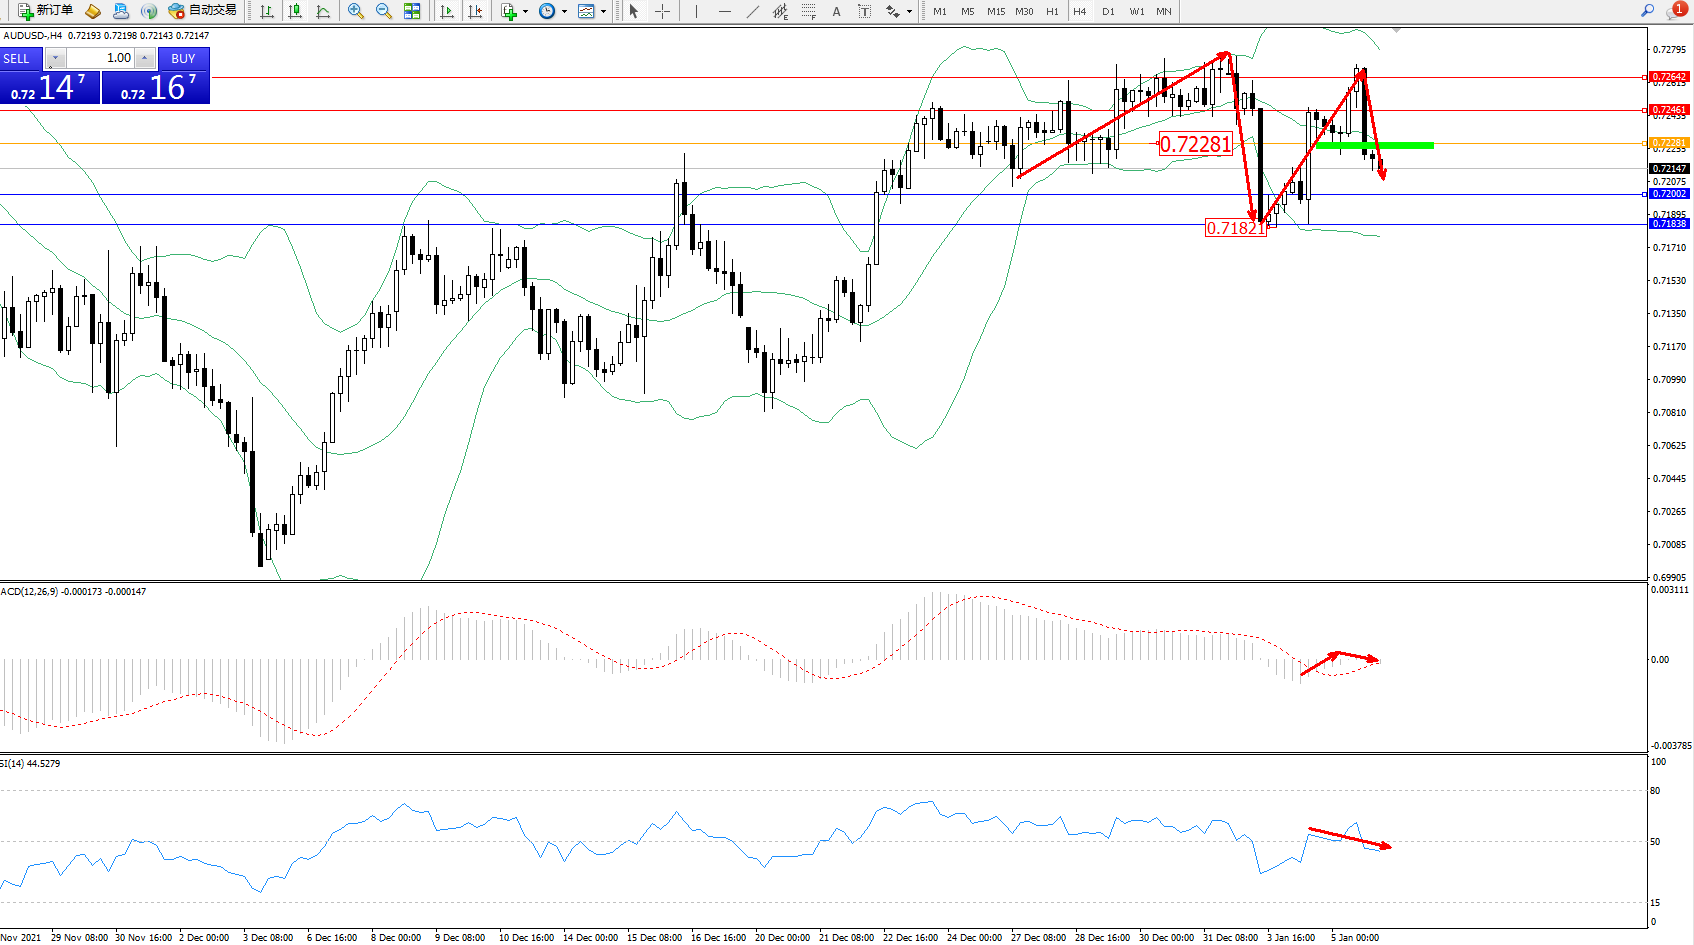Click the red 0.72642 price level marker
Viewport: 1694px width, 945px height.
coord(1668,77)
